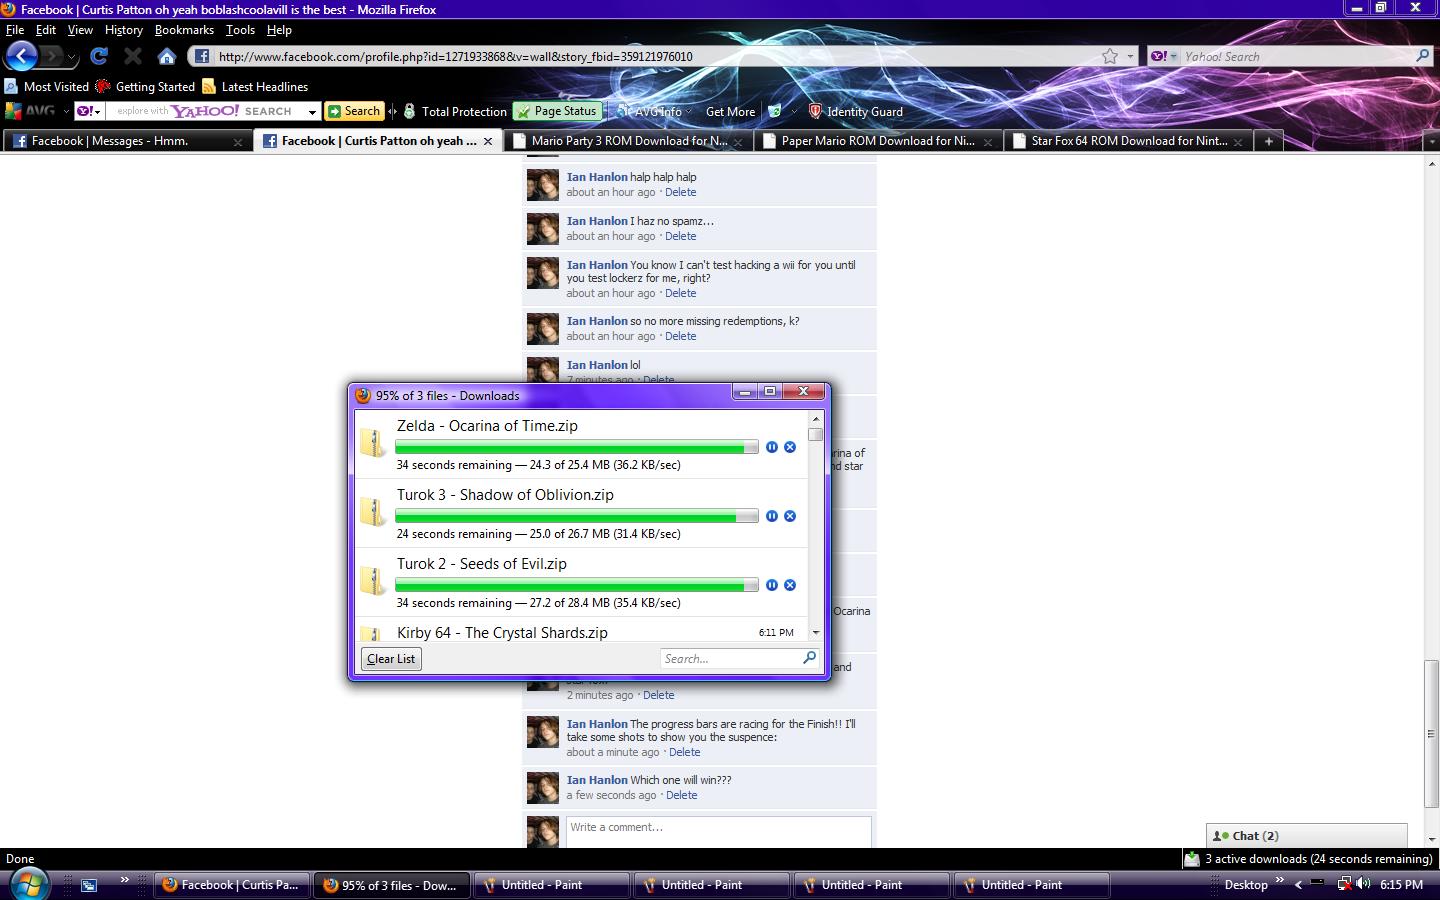Open the Getting Started bookmark

click(x=145, y=87)
